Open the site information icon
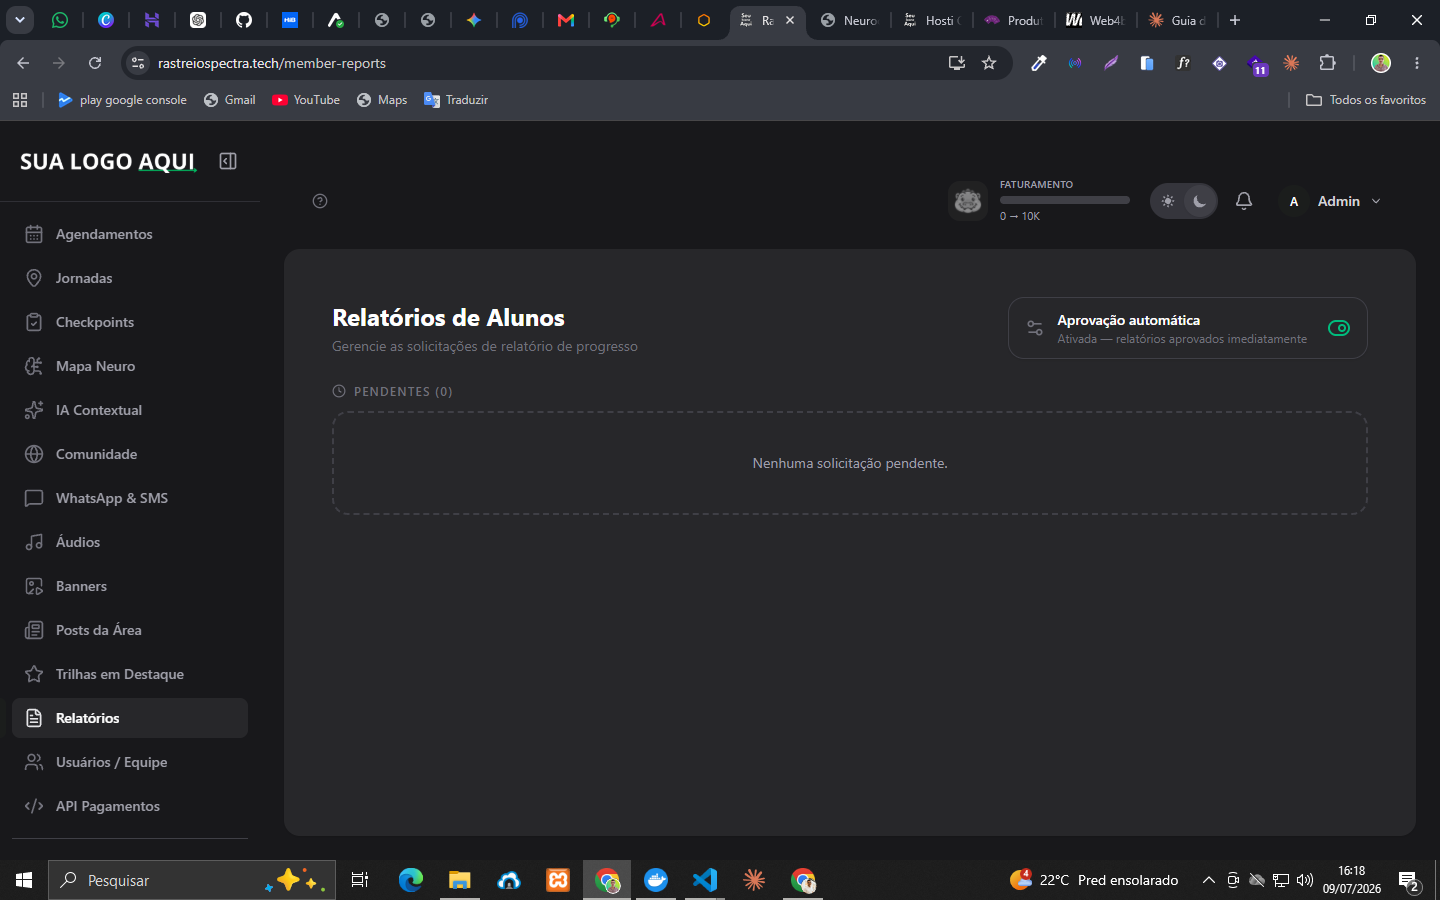 [x=138, y=63]
